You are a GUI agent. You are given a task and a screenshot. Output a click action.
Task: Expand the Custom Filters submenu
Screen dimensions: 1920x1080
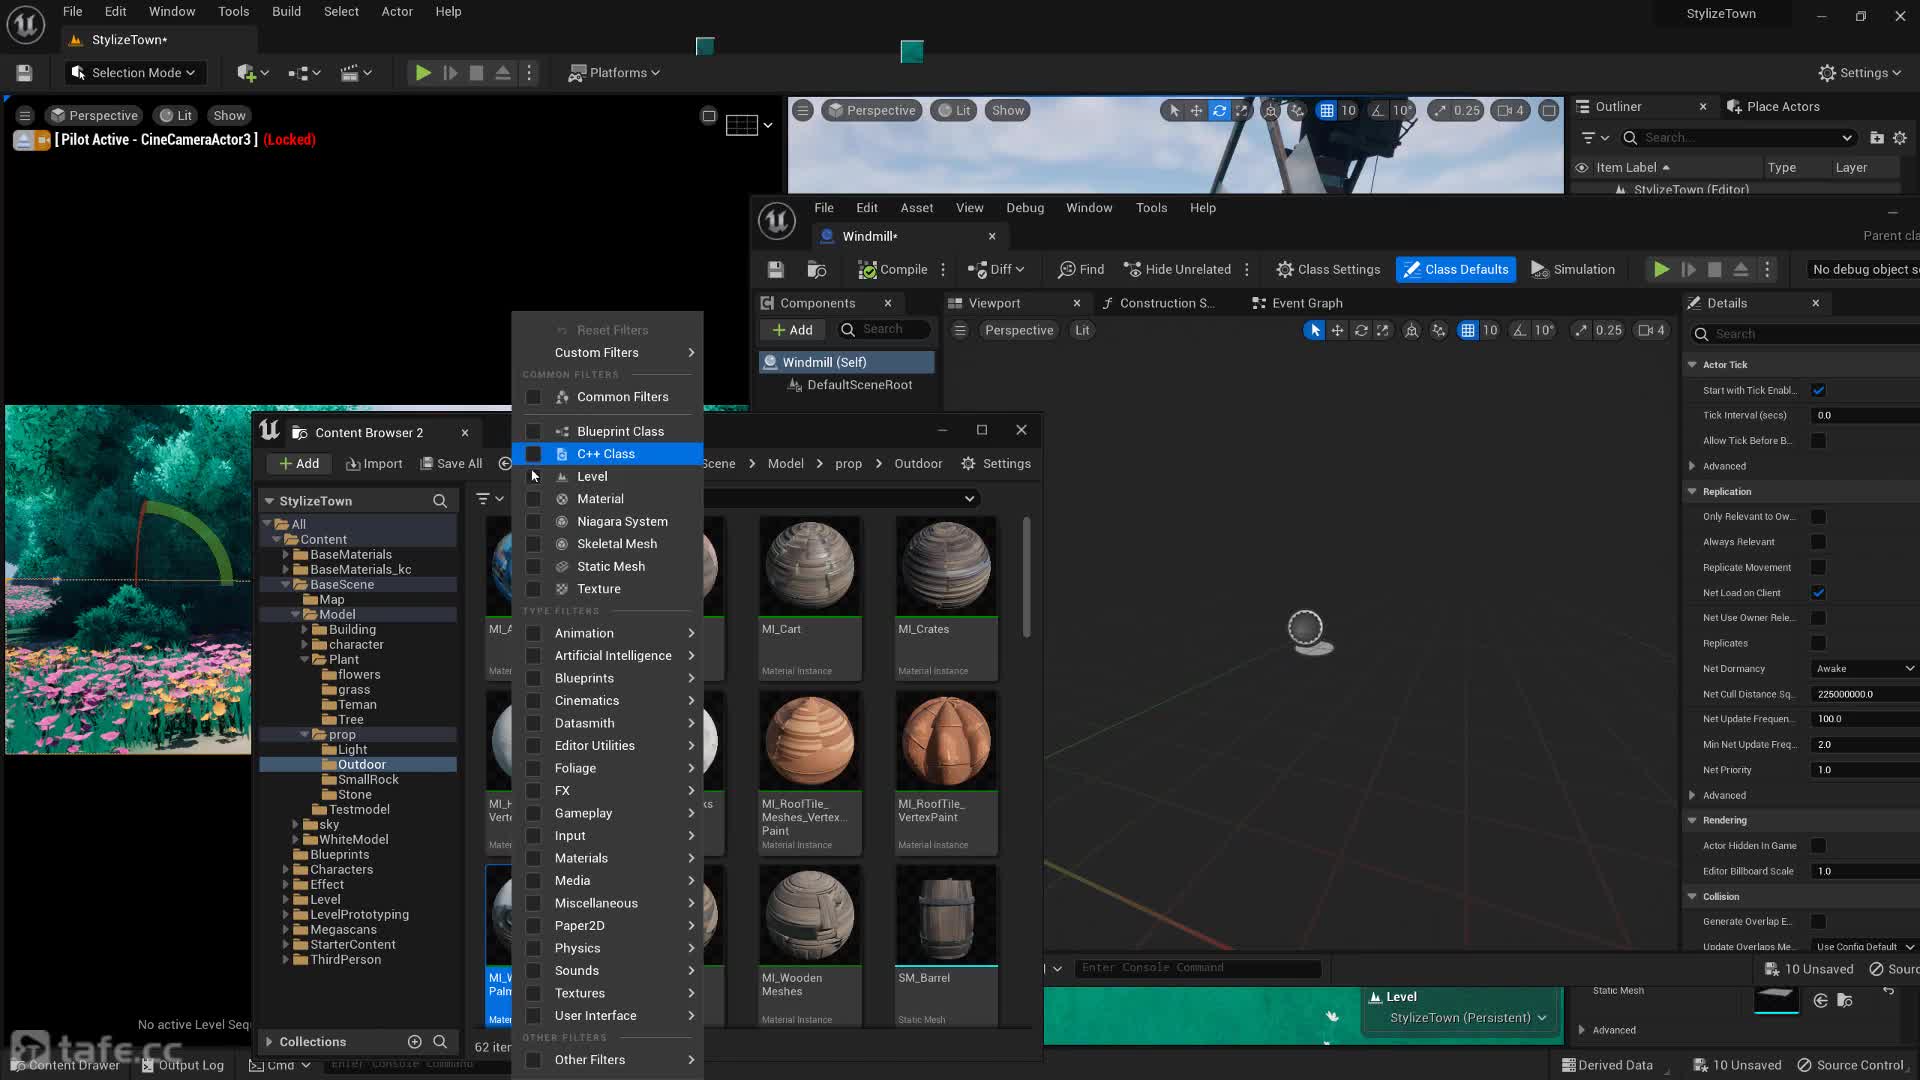[608, 353]
